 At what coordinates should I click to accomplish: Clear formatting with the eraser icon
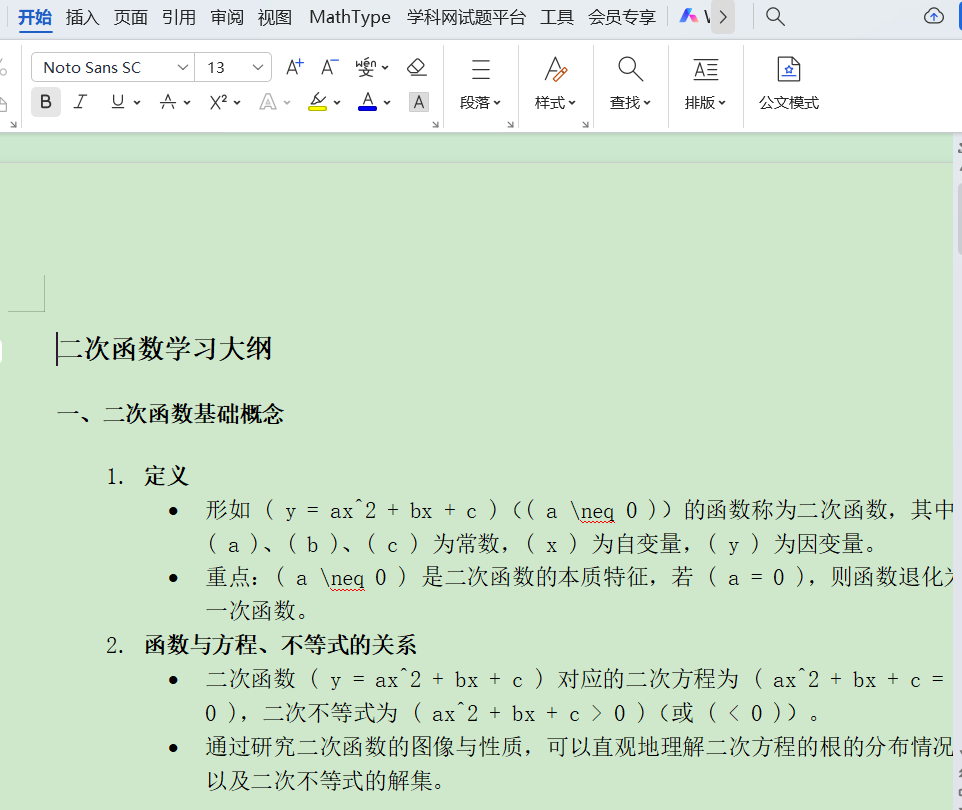(x=416, y=66)
